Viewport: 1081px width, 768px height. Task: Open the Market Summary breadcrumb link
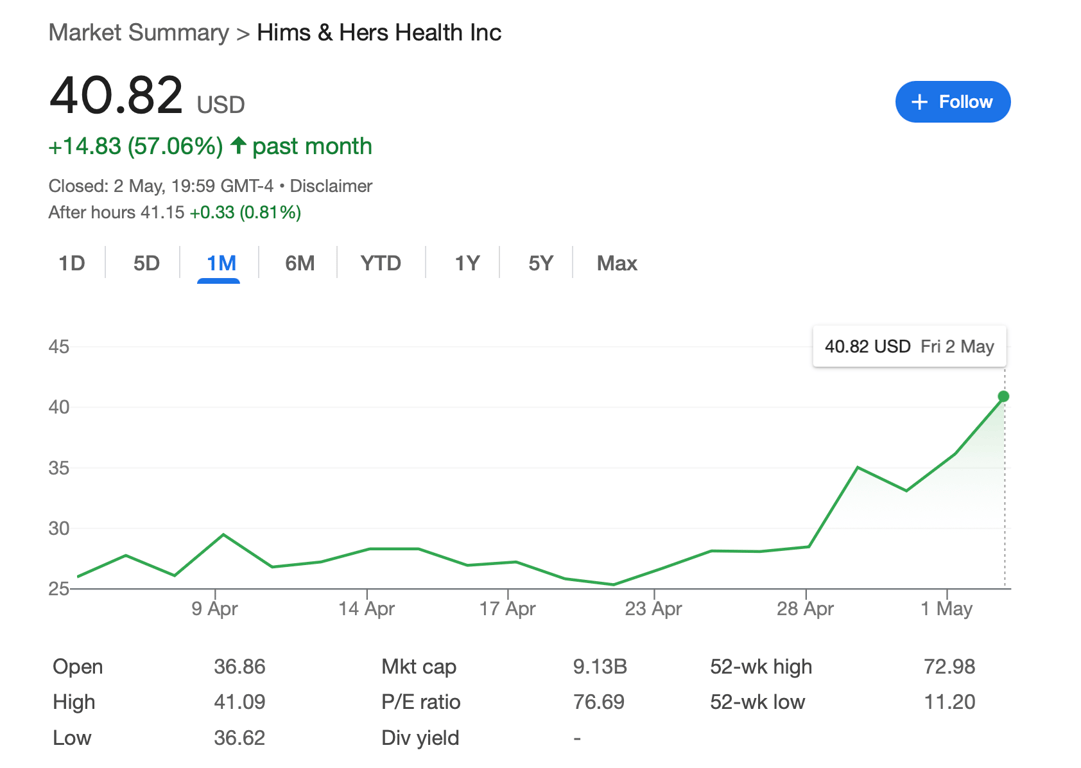[x=139, y=32]
